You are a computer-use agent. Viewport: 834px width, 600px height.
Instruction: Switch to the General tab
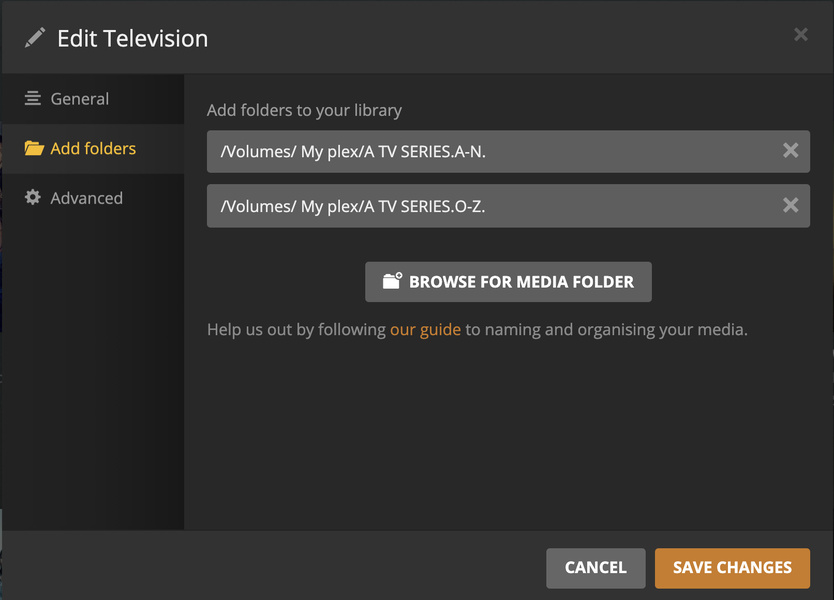[80, 99]
